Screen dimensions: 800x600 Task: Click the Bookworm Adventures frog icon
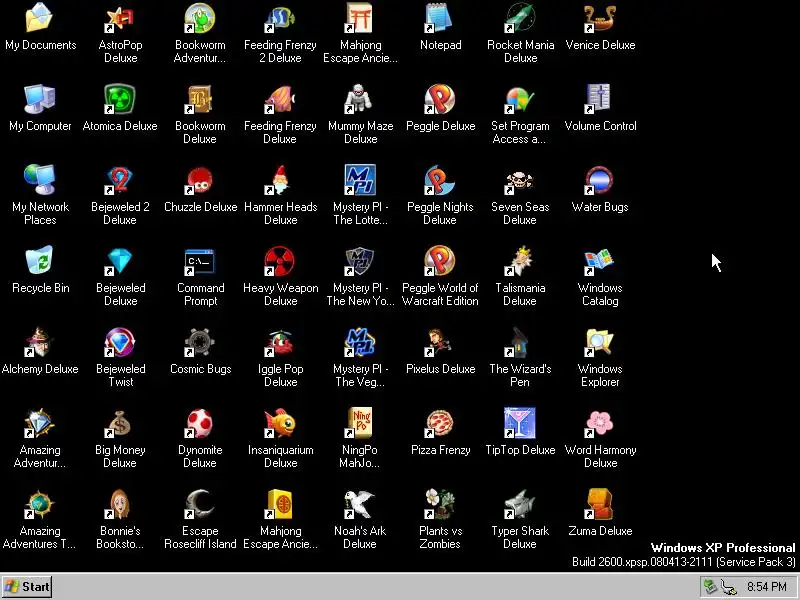200,17
